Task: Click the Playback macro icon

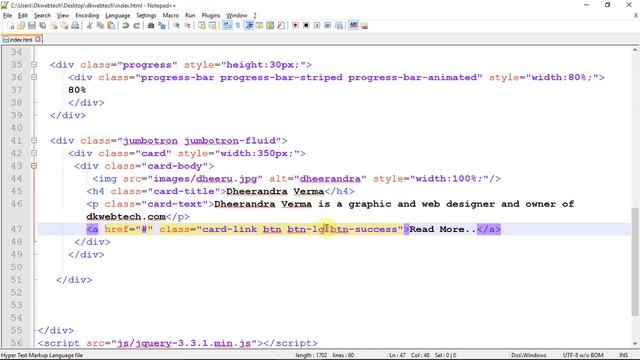Action: click(317, 26)
